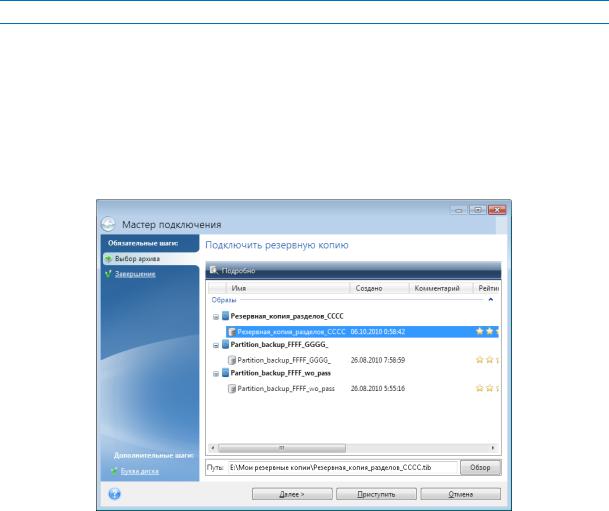Click the horizontal scrollbar thumb
This screenshot has width=609, height=511.
(x=282, y=448)
